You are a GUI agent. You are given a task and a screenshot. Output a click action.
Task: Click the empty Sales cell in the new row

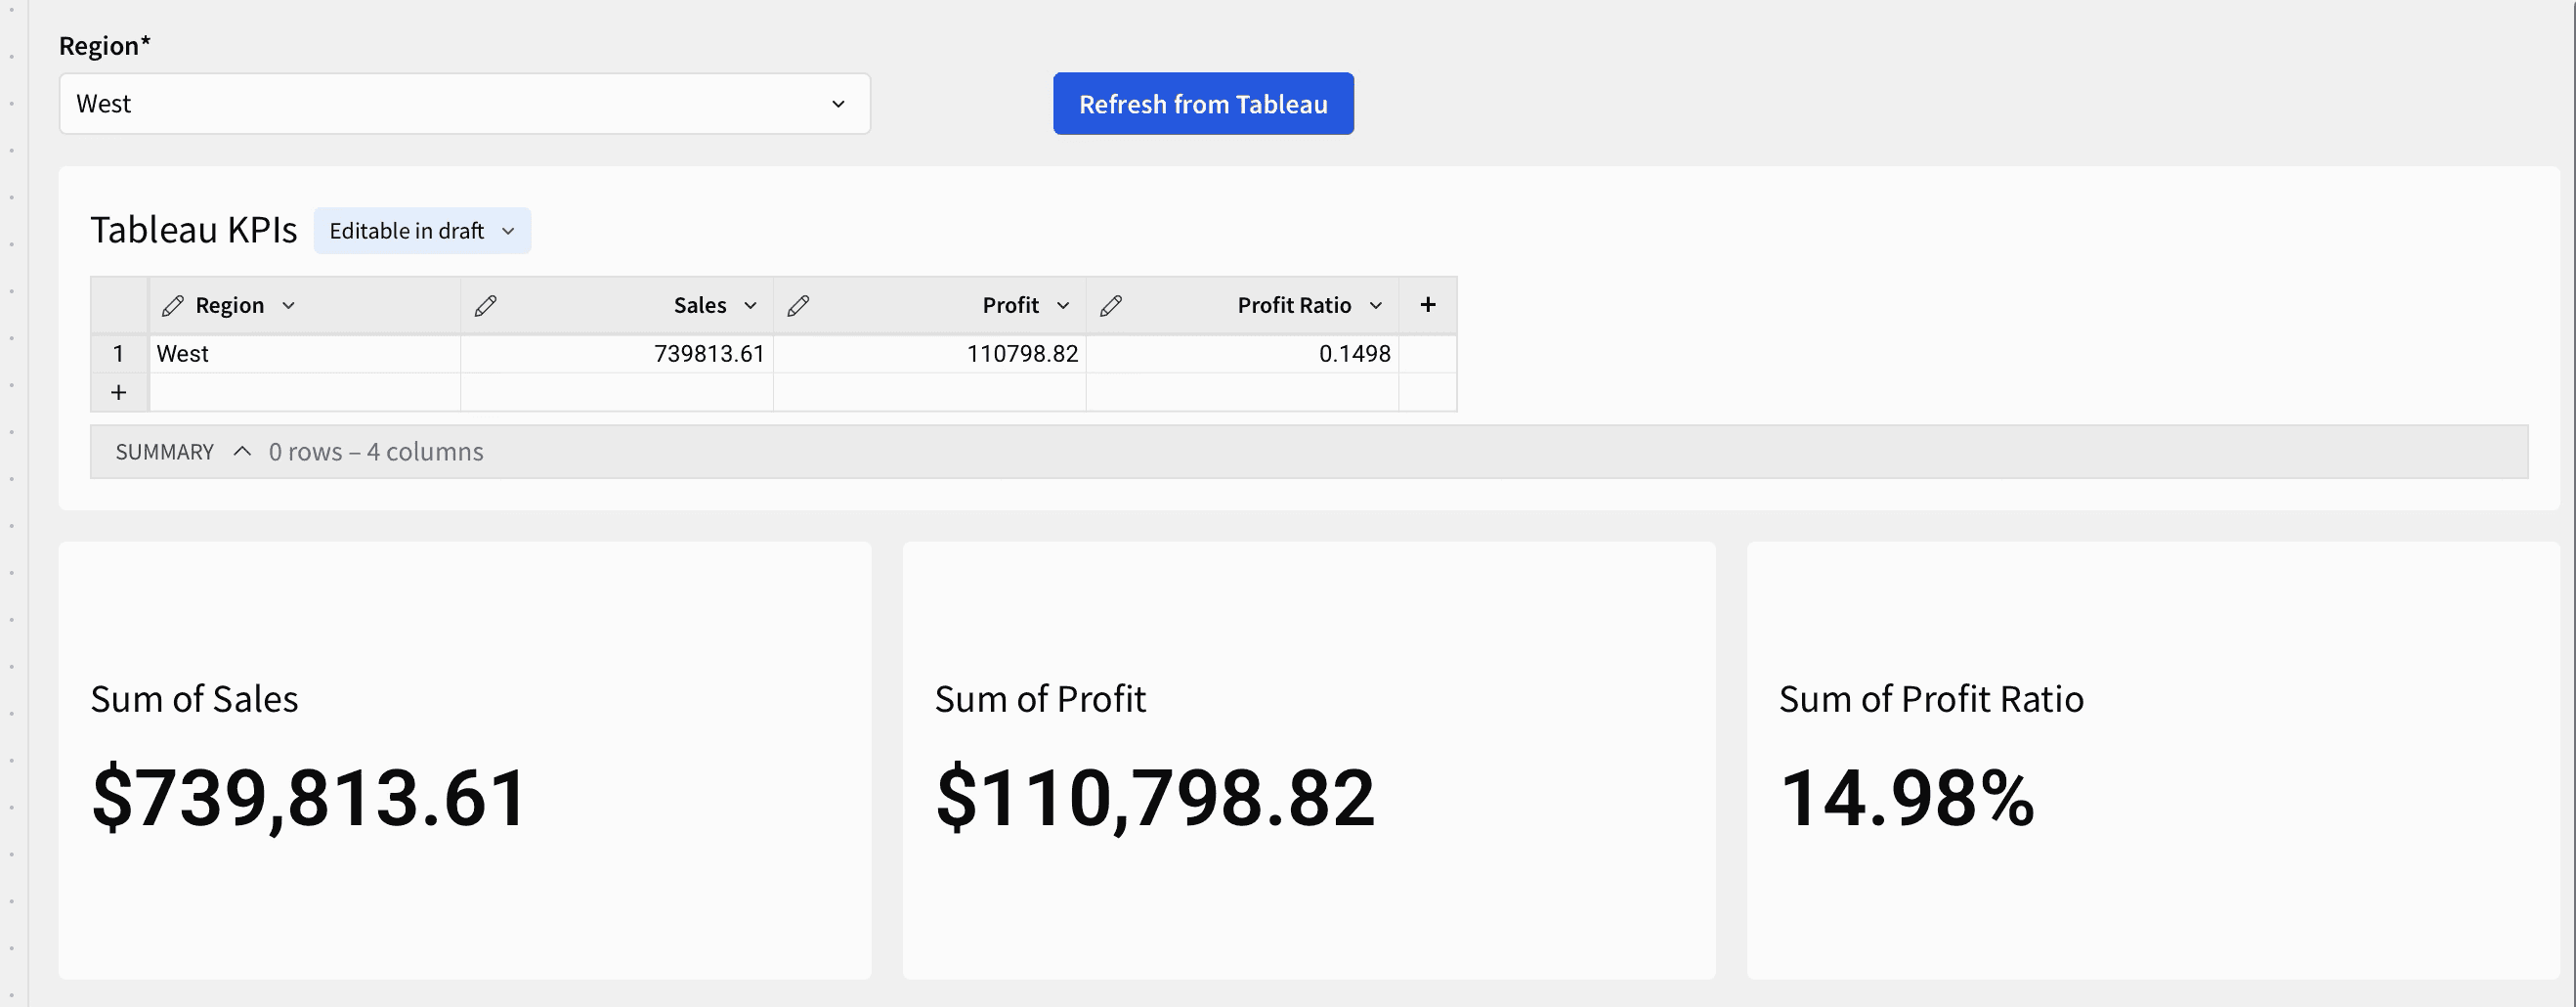[x=617, y=392]
